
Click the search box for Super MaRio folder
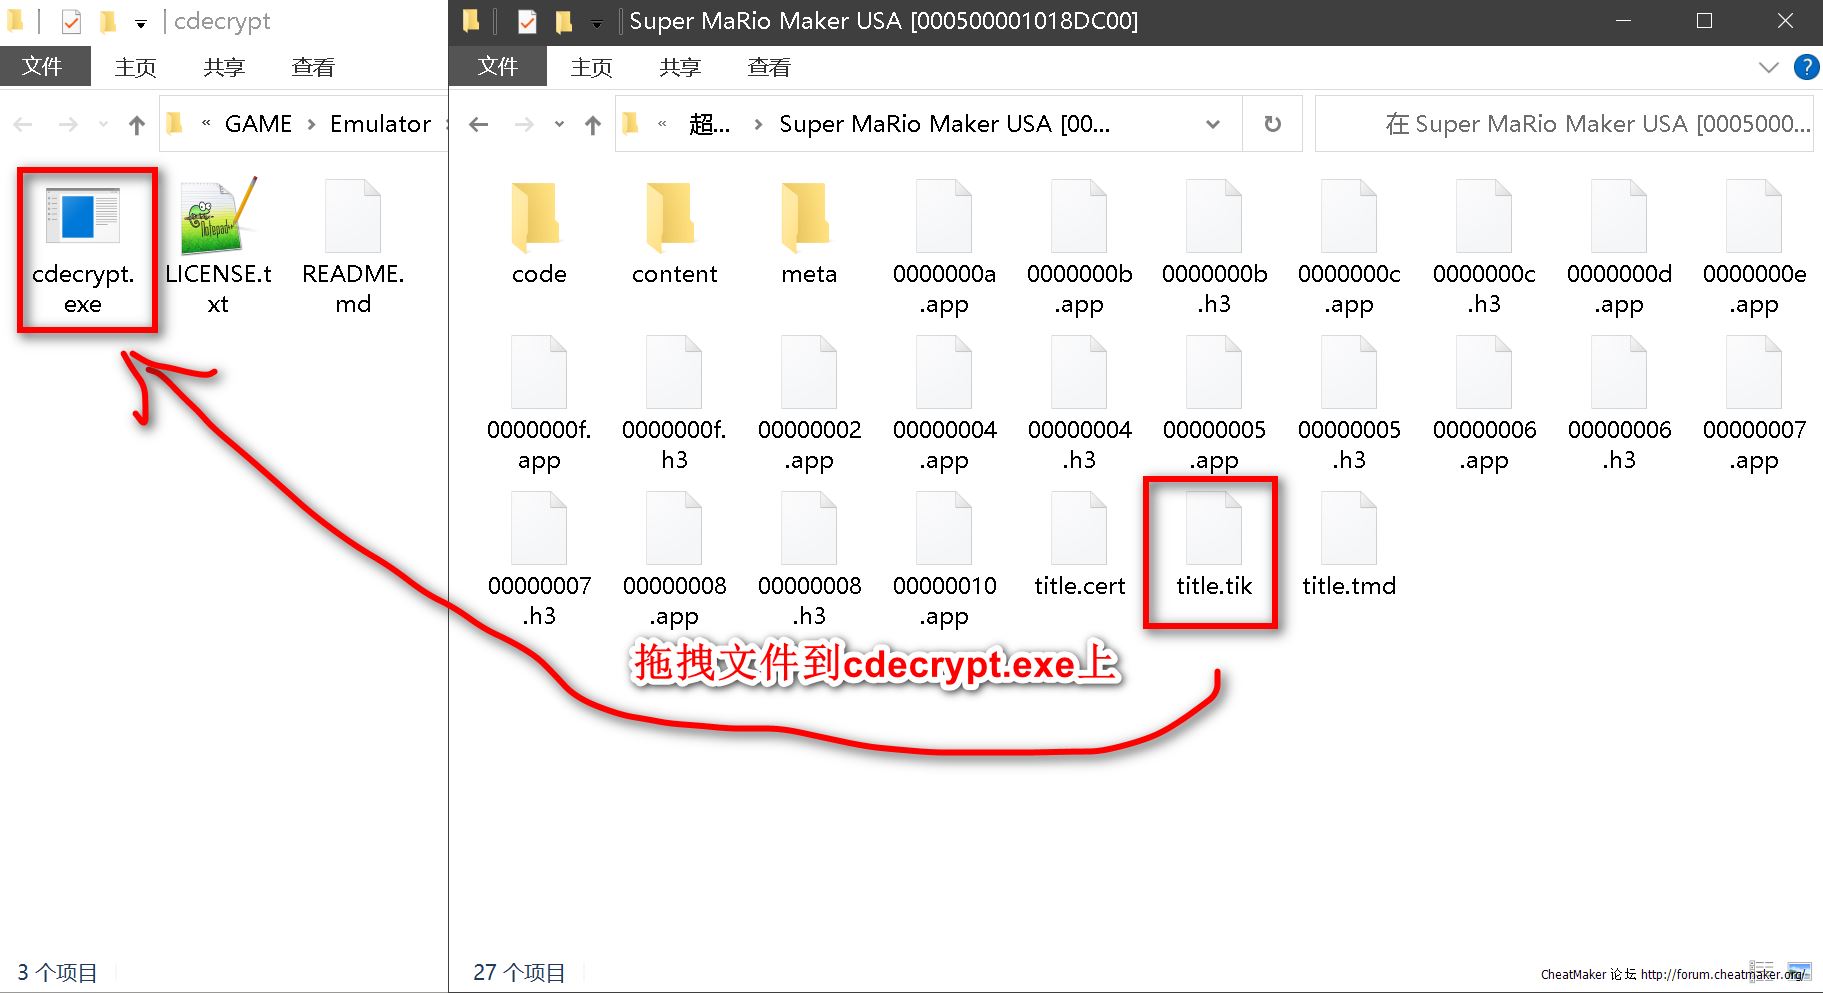tap(1563, 124)
